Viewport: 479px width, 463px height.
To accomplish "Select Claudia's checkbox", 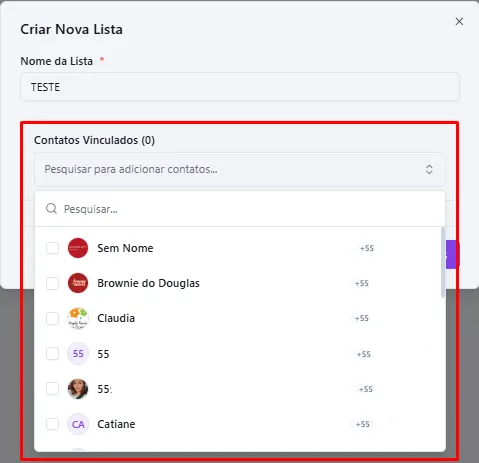I will (52, 318).
